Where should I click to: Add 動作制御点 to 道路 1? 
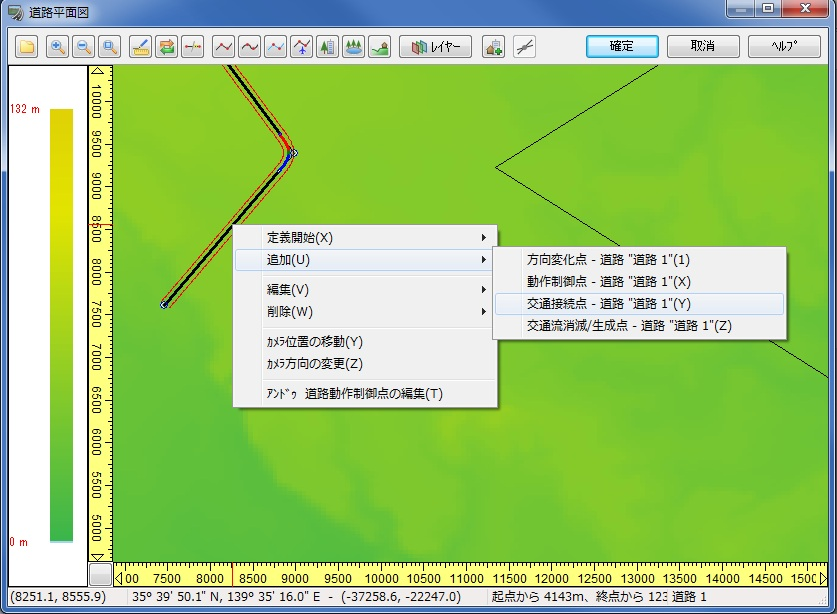639,281
